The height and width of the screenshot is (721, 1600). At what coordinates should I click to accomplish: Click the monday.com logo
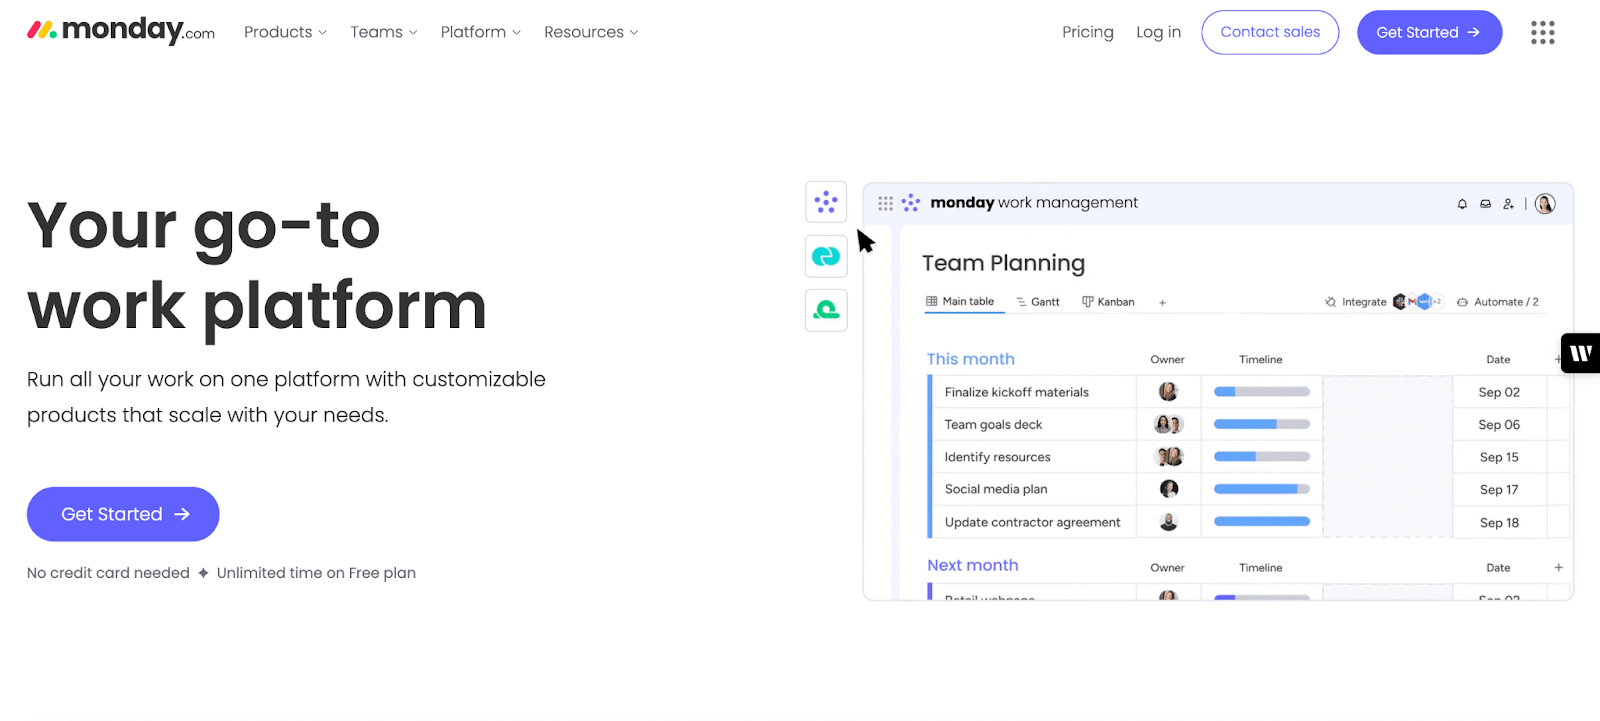(x=121, y=31)
